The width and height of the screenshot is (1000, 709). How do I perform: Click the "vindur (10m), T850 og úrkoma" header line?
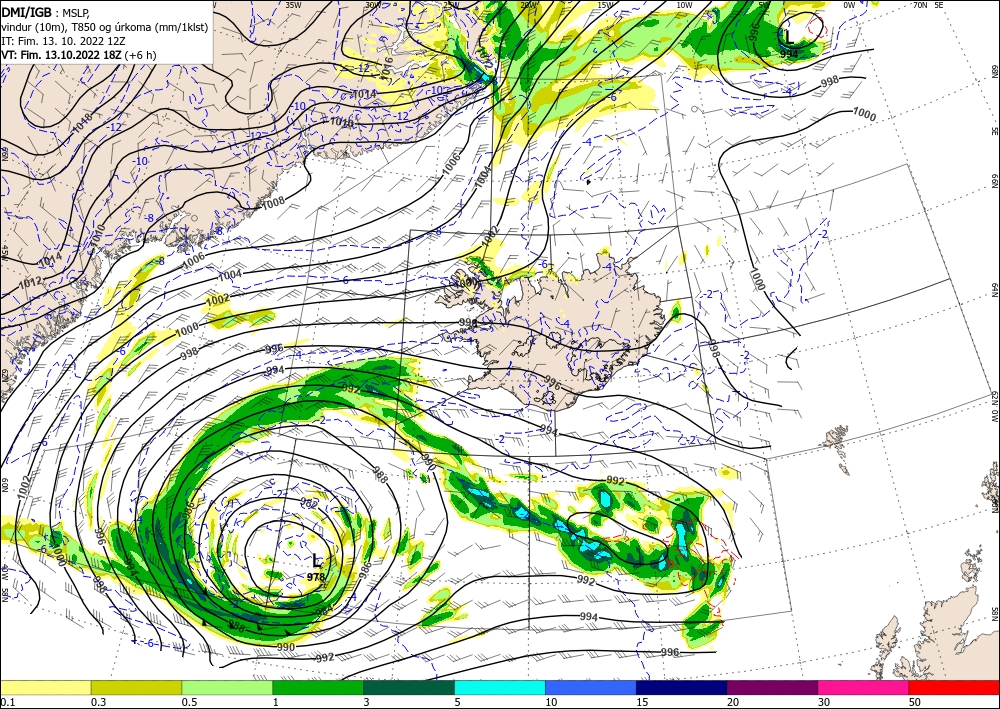point(104,26)
